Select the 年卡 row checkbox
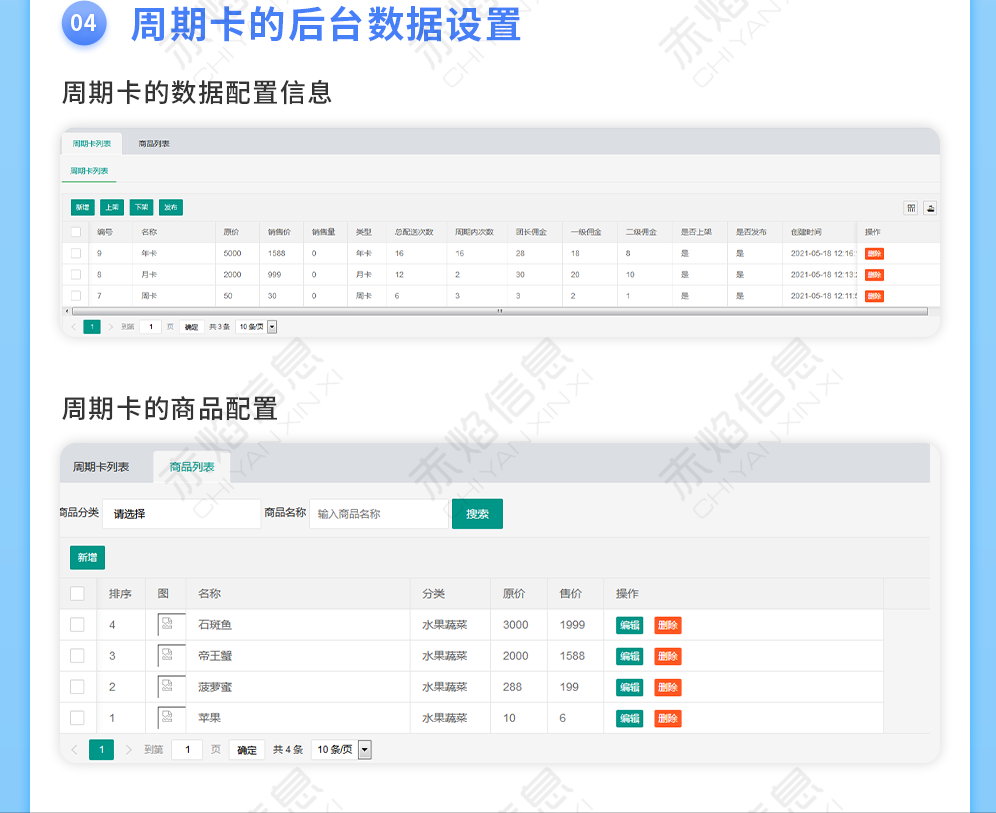The height and width of the screenshot is (813, 996). coord(75,254)
